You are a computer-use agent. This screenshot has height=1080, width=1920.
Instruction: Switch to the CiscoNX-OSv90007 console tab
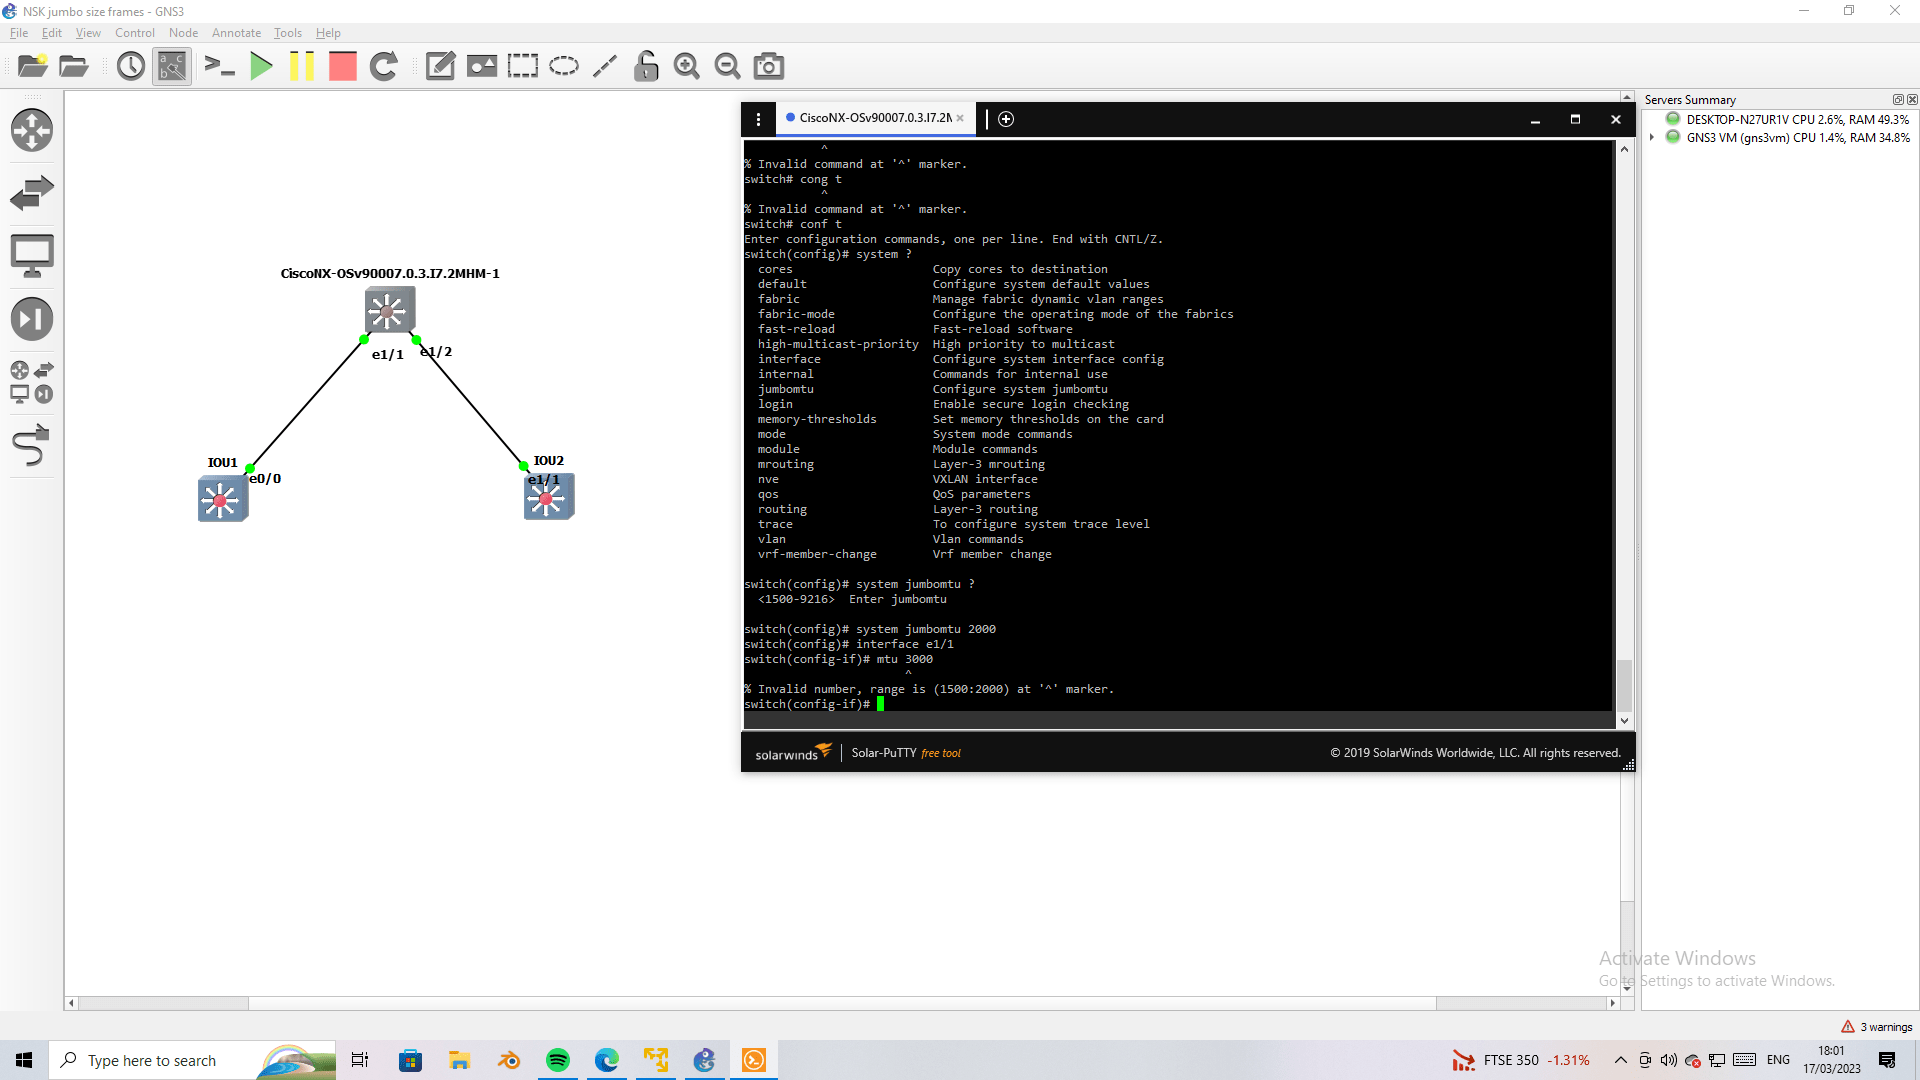coord(870,118)
